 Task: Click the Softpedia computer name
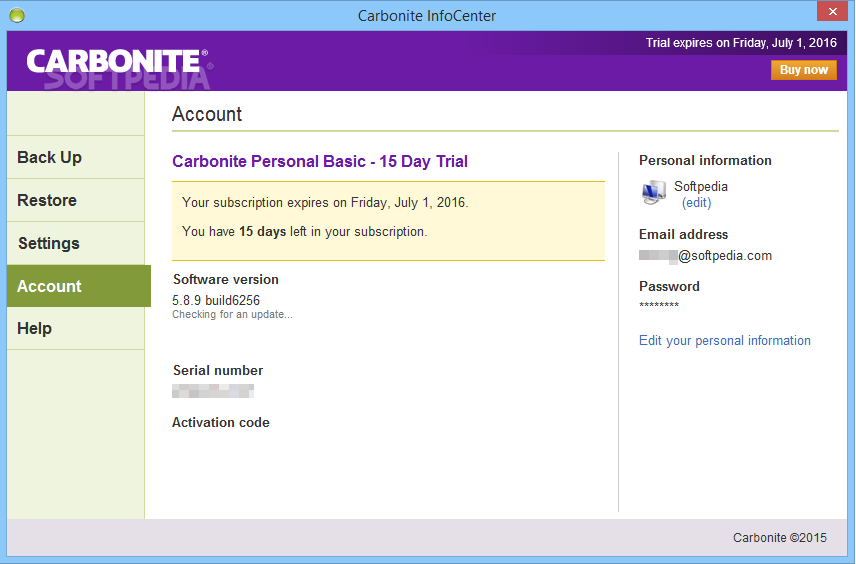coord(701,187)
